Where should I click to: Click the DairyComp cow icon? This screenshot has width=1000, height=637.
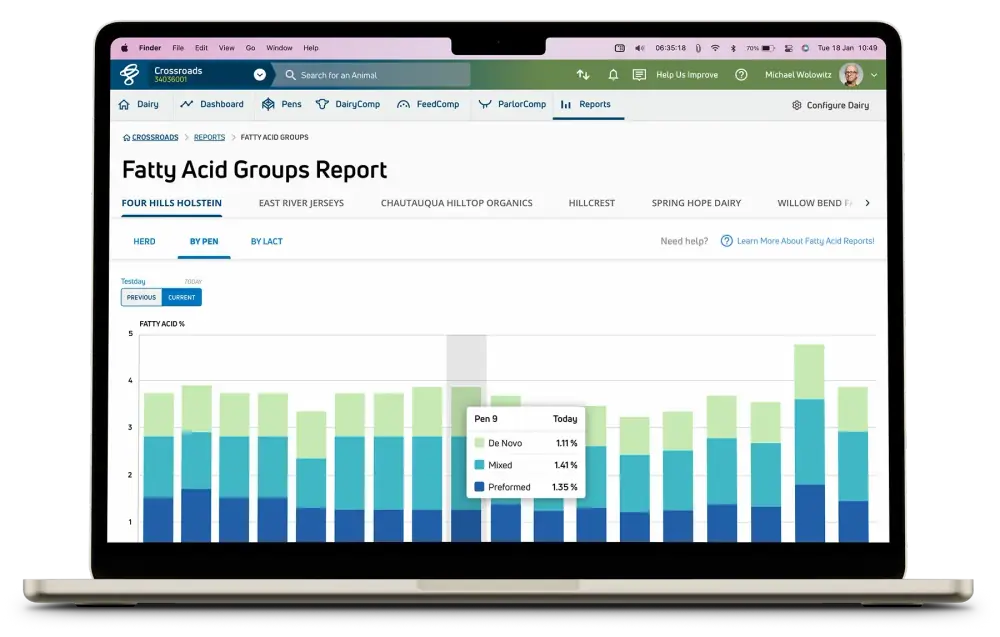[322, 104]
